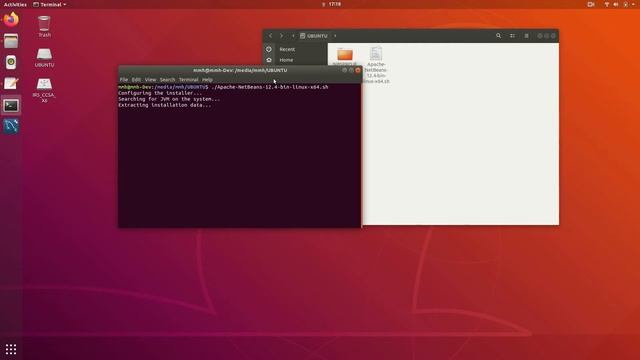Open the terminal File menu
640x360 pixels.
pos(124,80)
